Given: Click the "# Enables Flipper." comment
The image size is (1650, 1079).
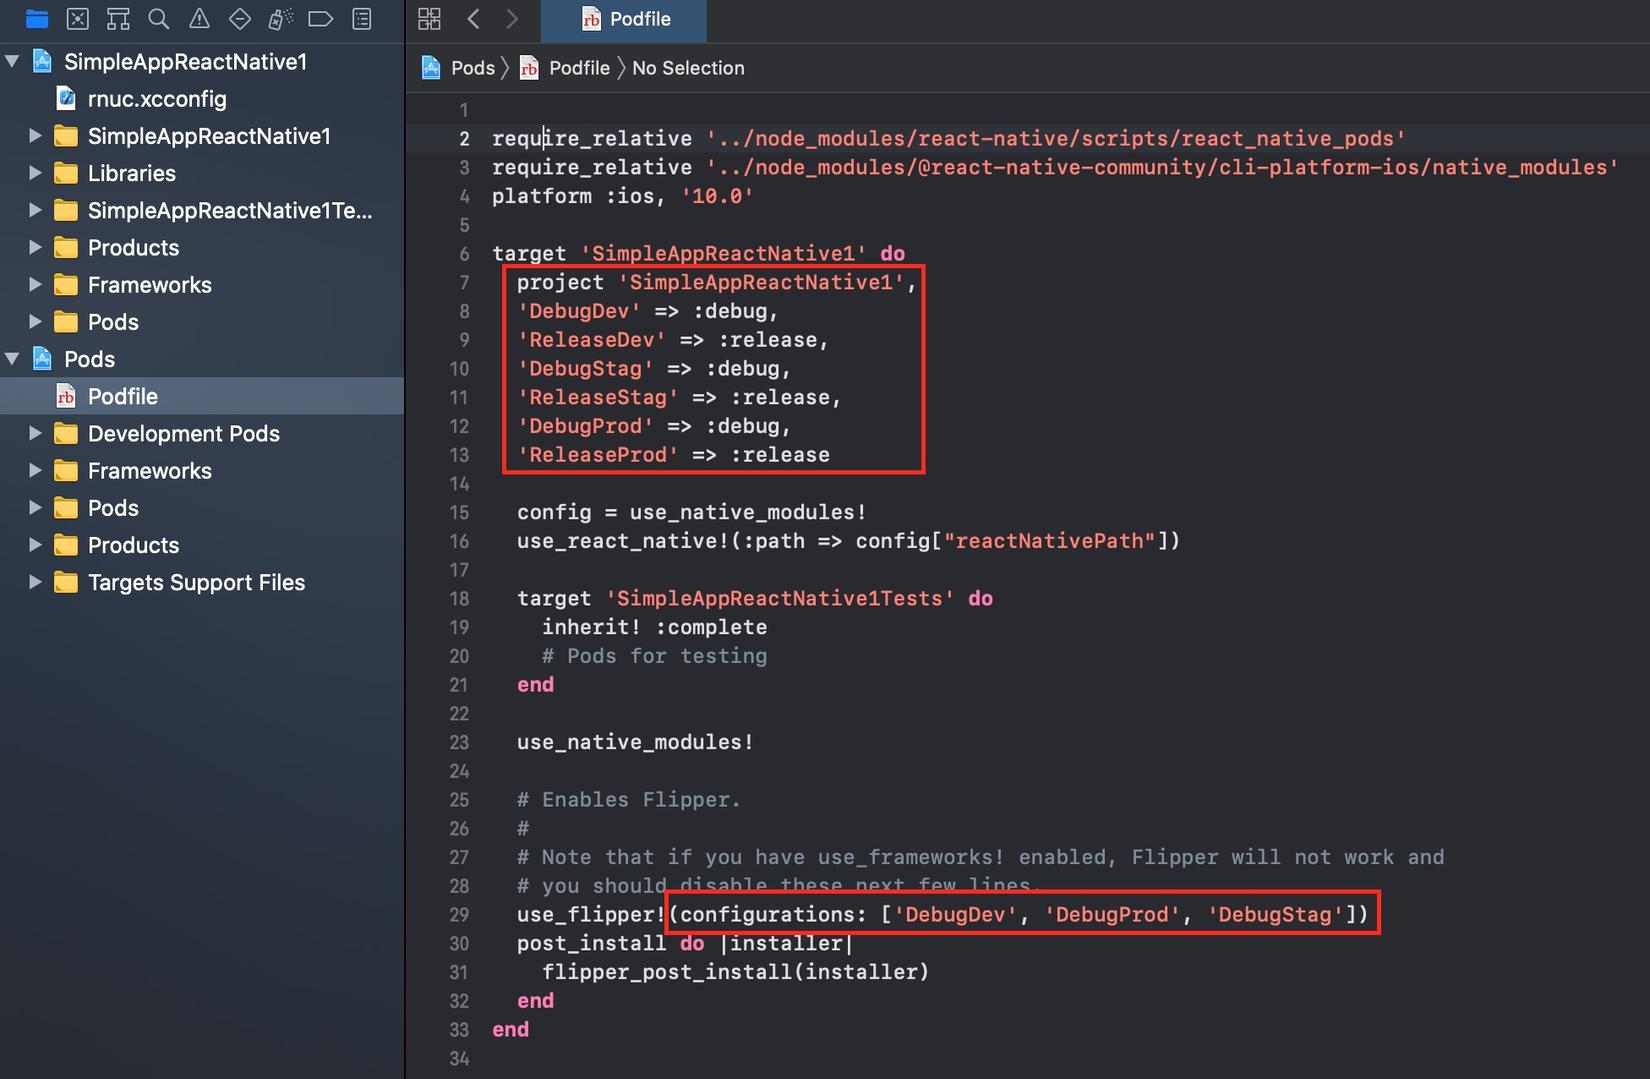Looking at the screenshot, I should coord(629,799).
